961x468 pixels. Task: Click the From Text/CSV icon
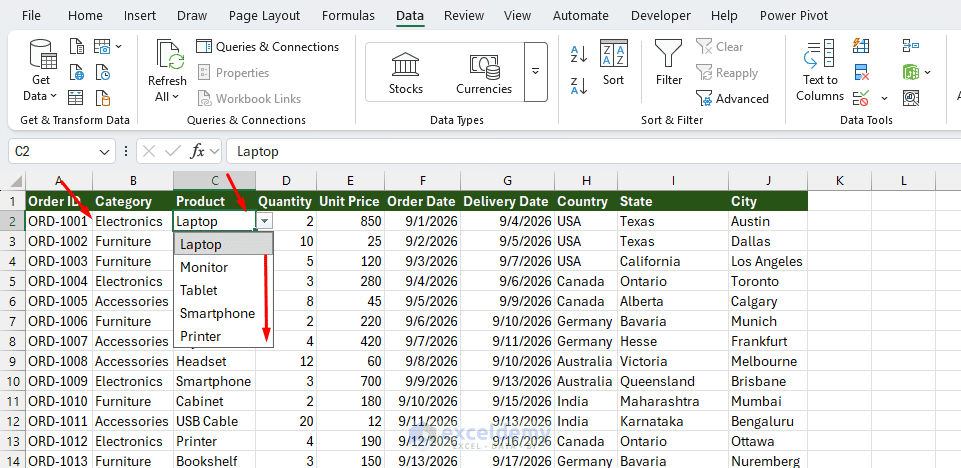77,47
